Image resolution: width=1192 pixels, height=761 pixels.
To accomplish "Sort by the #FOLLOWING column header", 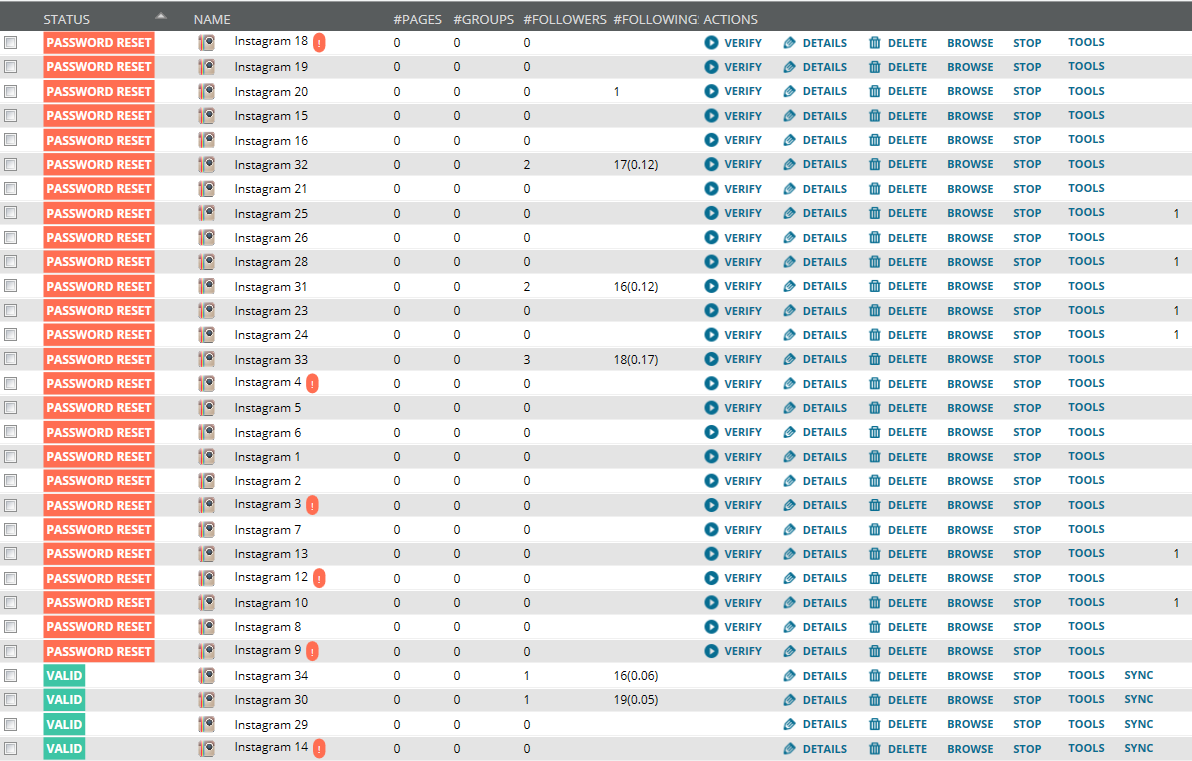I will 655,20.
